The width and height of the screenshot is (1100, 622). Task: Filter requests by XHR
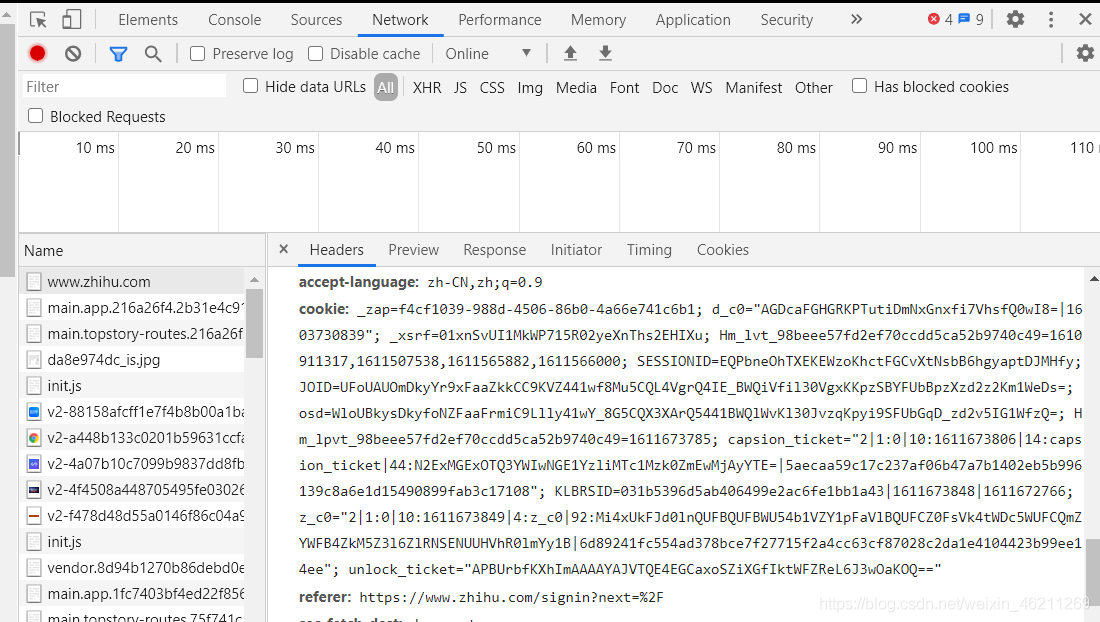[427, 88]
